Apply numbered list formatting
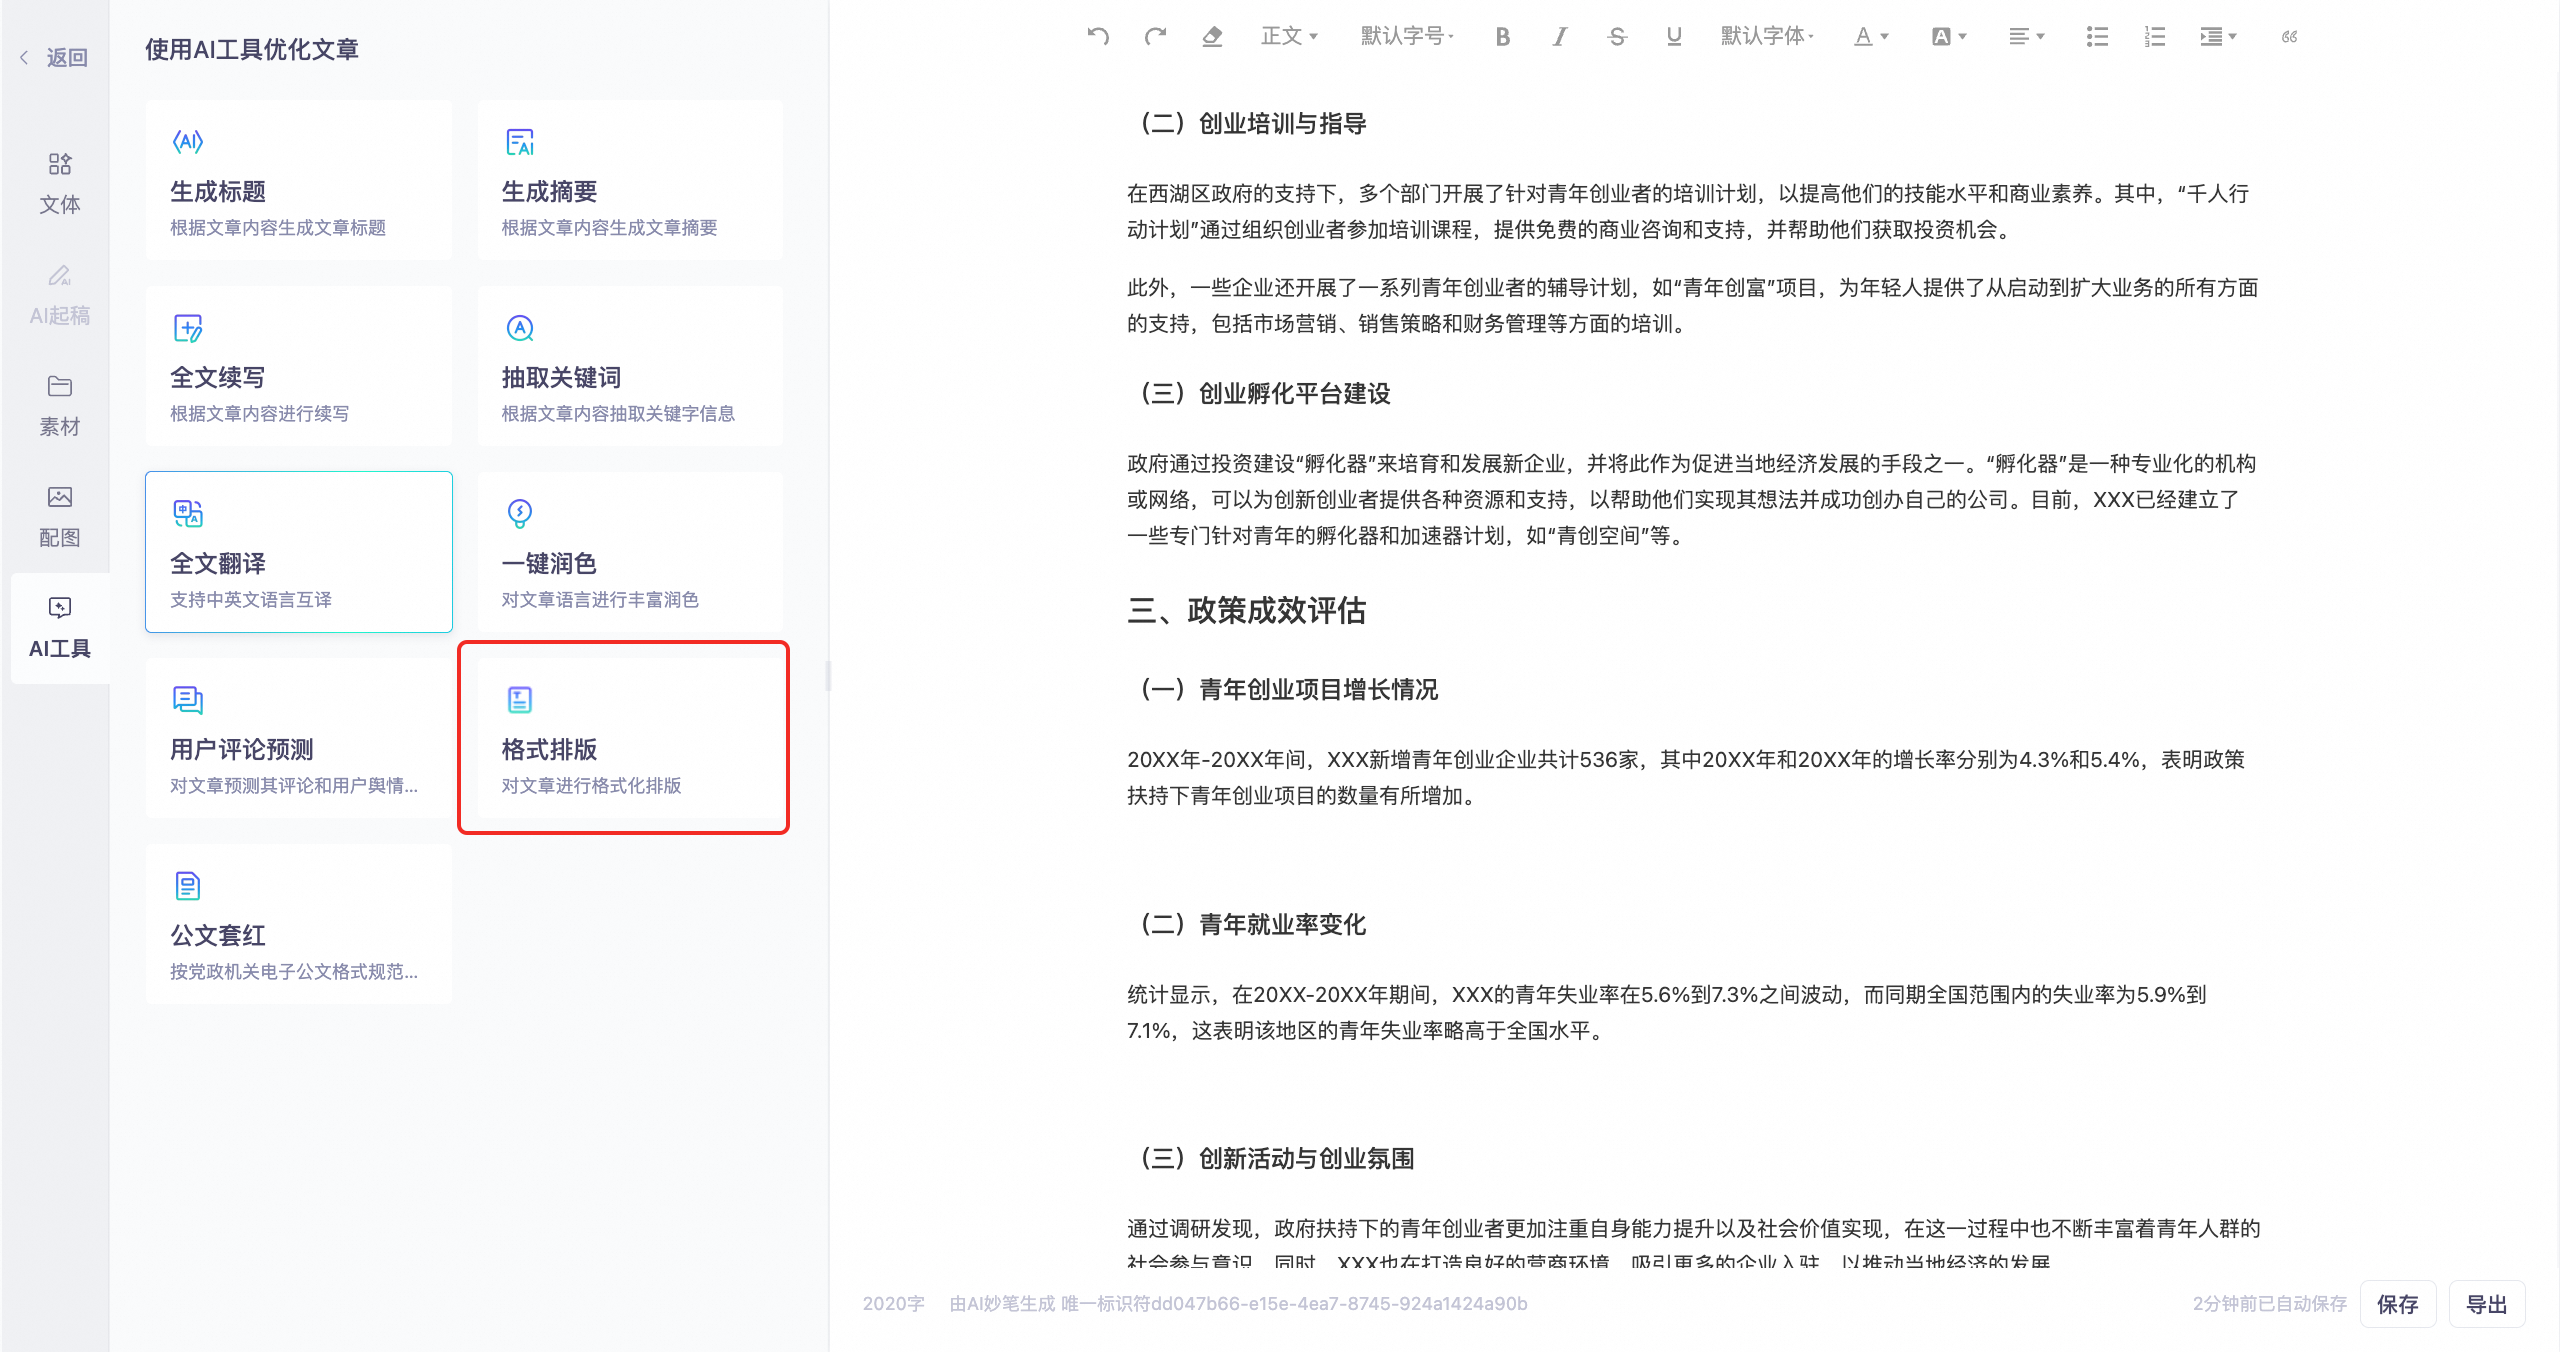 point(2154,37)
